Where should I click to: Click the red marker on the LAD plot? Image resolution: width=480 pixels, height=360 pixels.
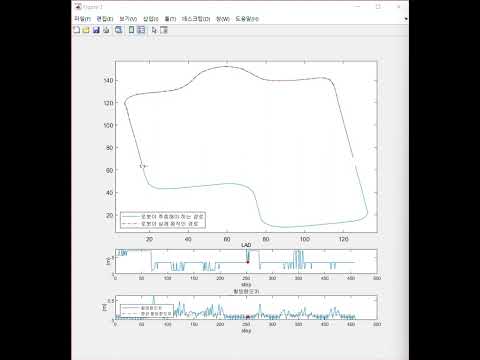point(247,262)
